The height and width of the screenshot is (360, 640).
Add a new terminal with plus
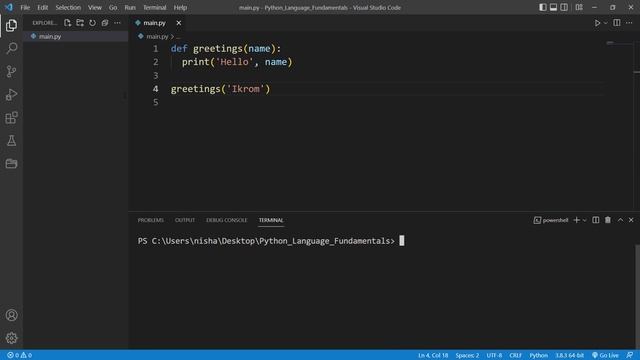click(577, 220)
